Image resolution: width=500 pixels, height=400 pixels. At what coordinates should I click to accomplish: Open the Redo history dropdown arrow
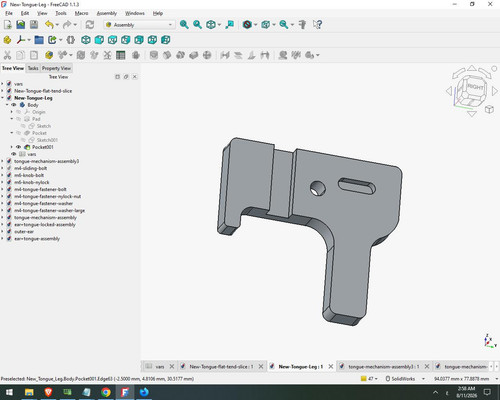click(75, 25)
